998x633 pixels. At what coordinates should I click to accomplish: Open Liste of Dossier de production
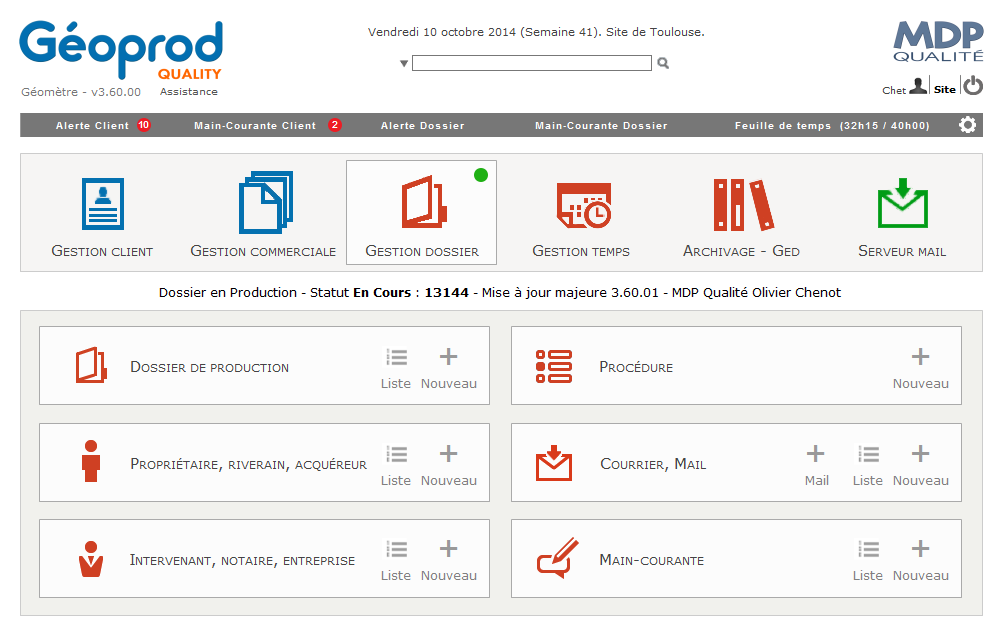click(396, 368)
